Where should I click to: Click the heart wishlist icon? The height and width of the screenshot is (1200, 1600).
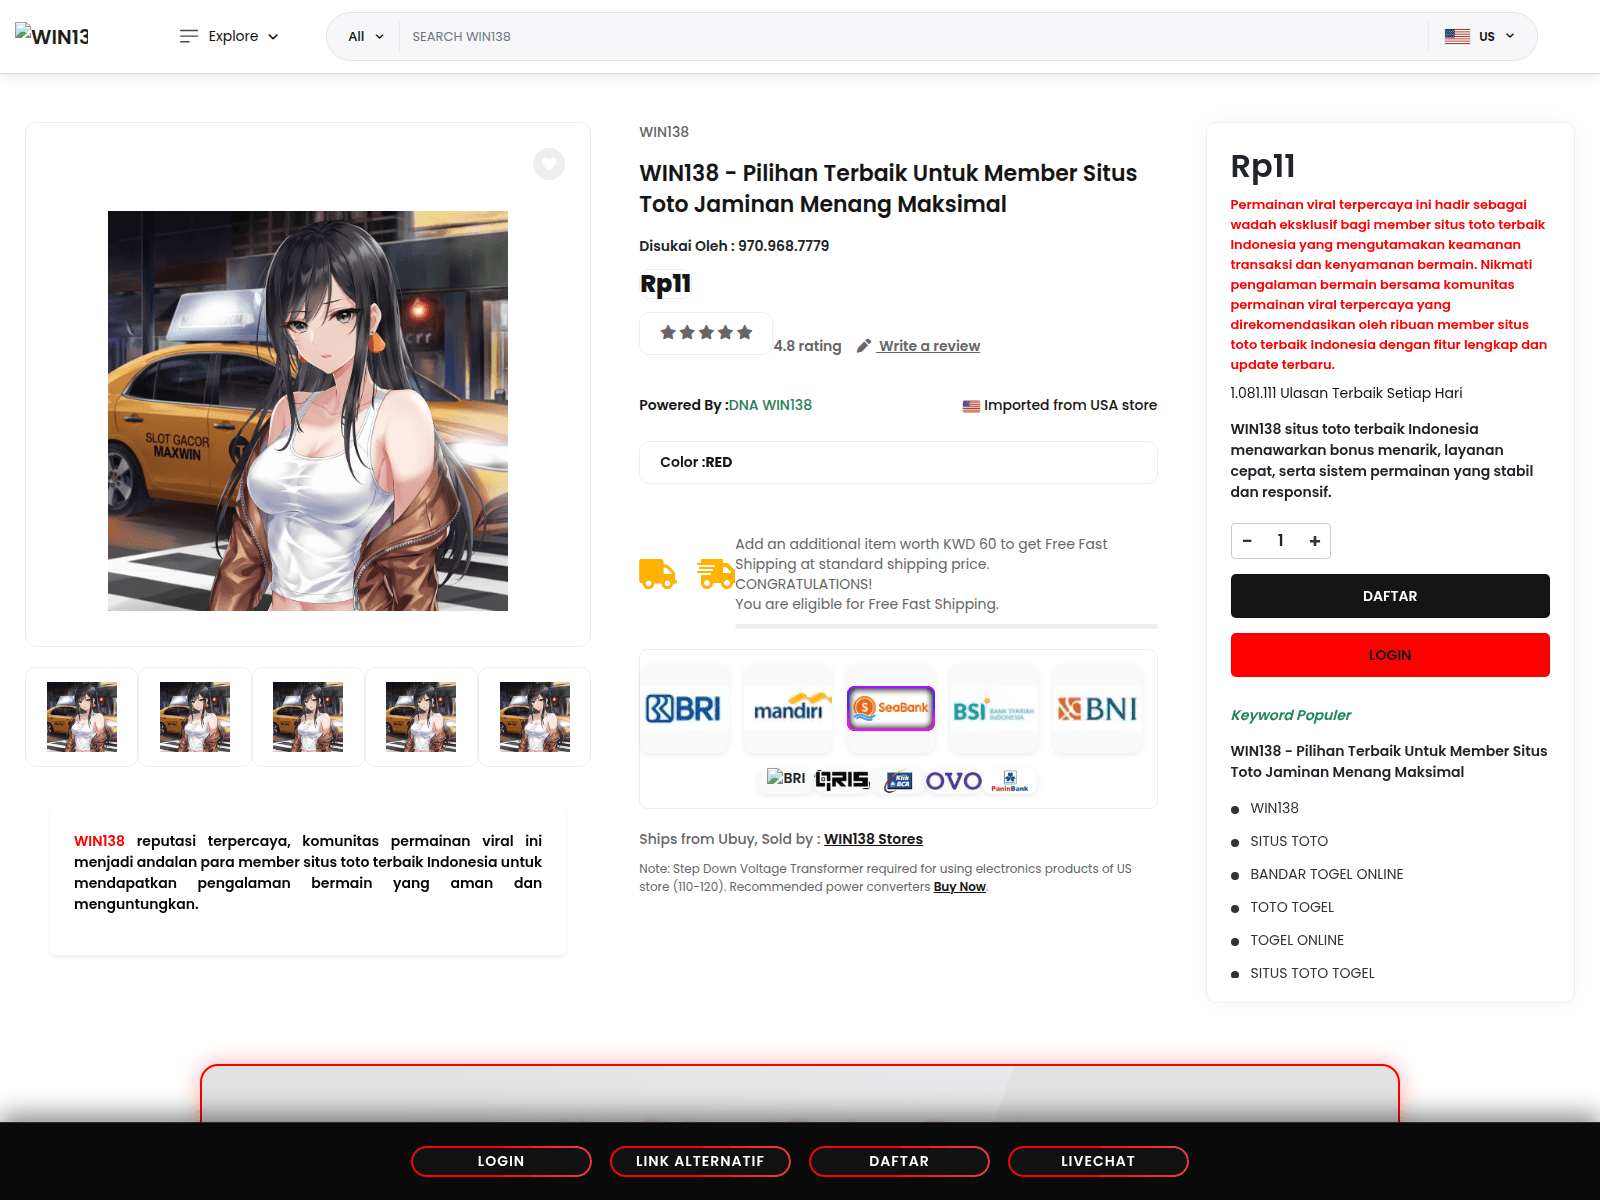point(548,164)
